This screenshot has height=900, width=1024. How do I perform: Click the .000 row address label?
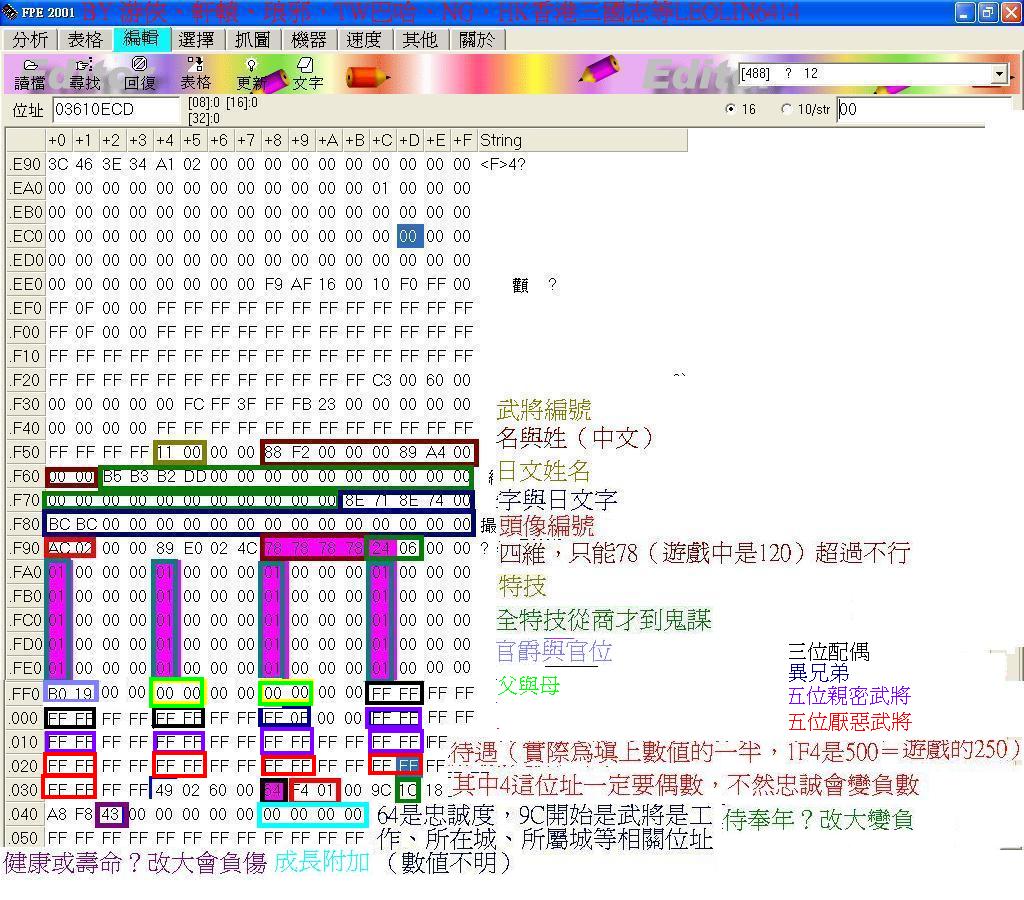[x=25, y=718]
